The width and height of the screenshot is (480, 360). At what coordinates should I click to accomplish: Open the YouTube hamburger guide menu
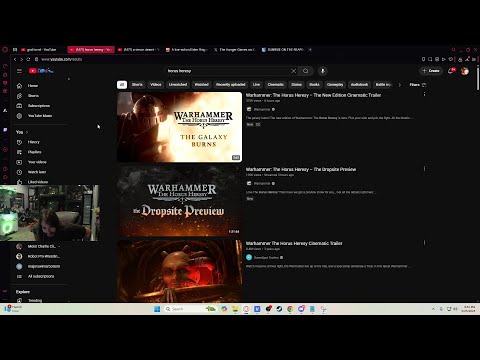[19, 71]
